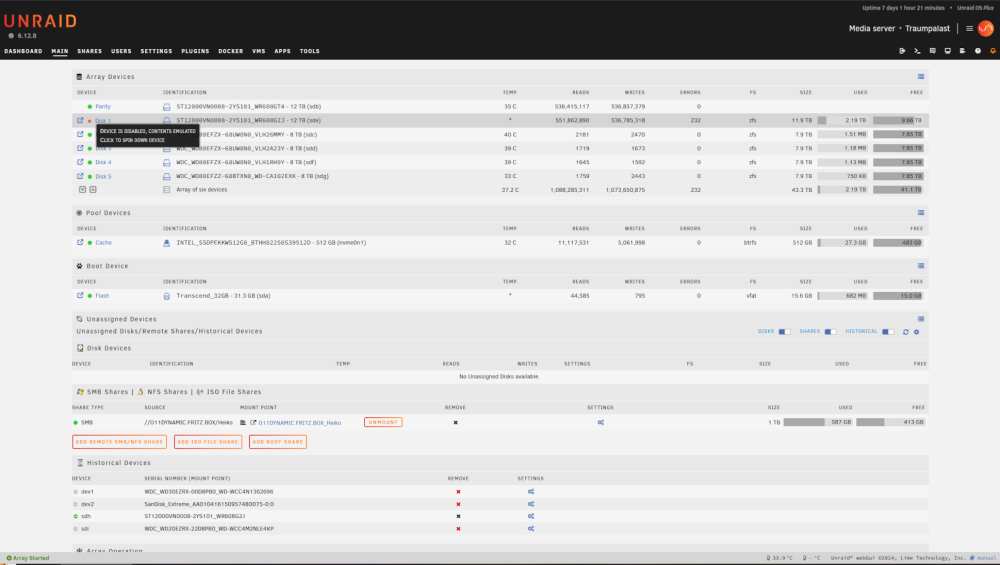Toggle the Historical switch
Viewport: 1000px width, 565px height.
888,332
